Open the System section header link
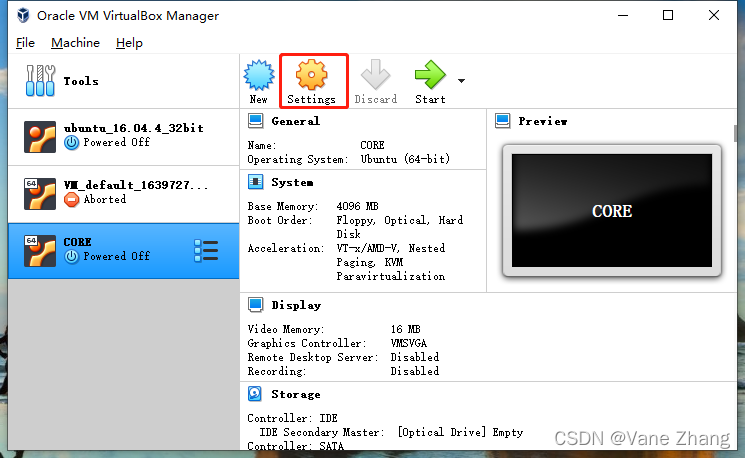745x458 pixels. [292, 182]
